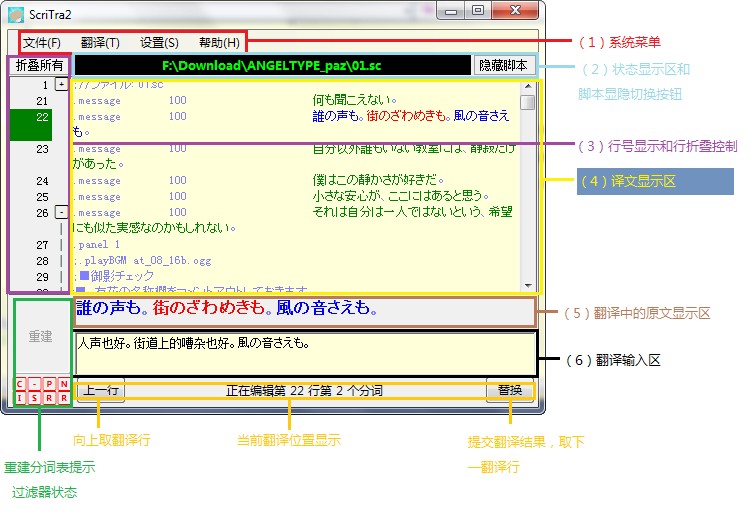Click the 折叠所有 button
The height and width of the screenshot is (514, 752).
[x=39, y=65]
